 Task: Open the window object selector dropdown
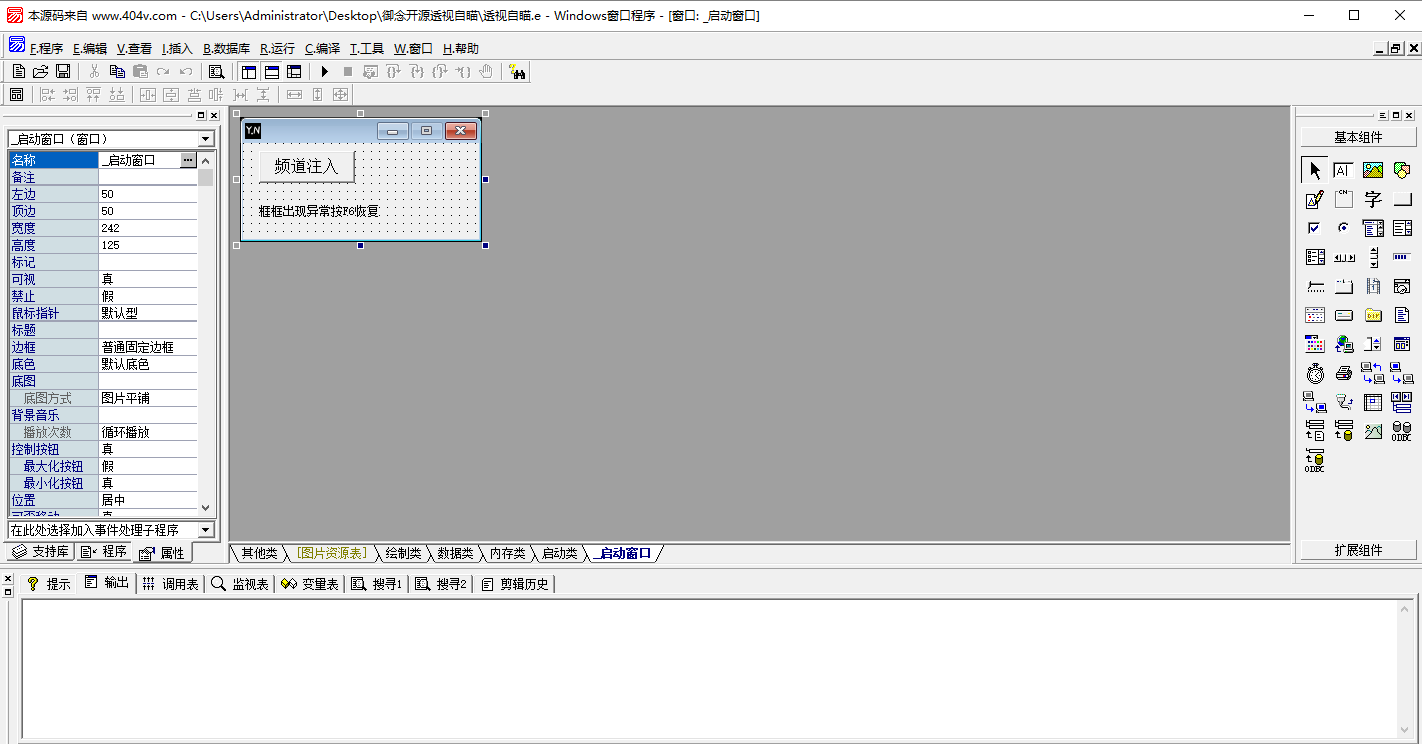tap(205, 138)
